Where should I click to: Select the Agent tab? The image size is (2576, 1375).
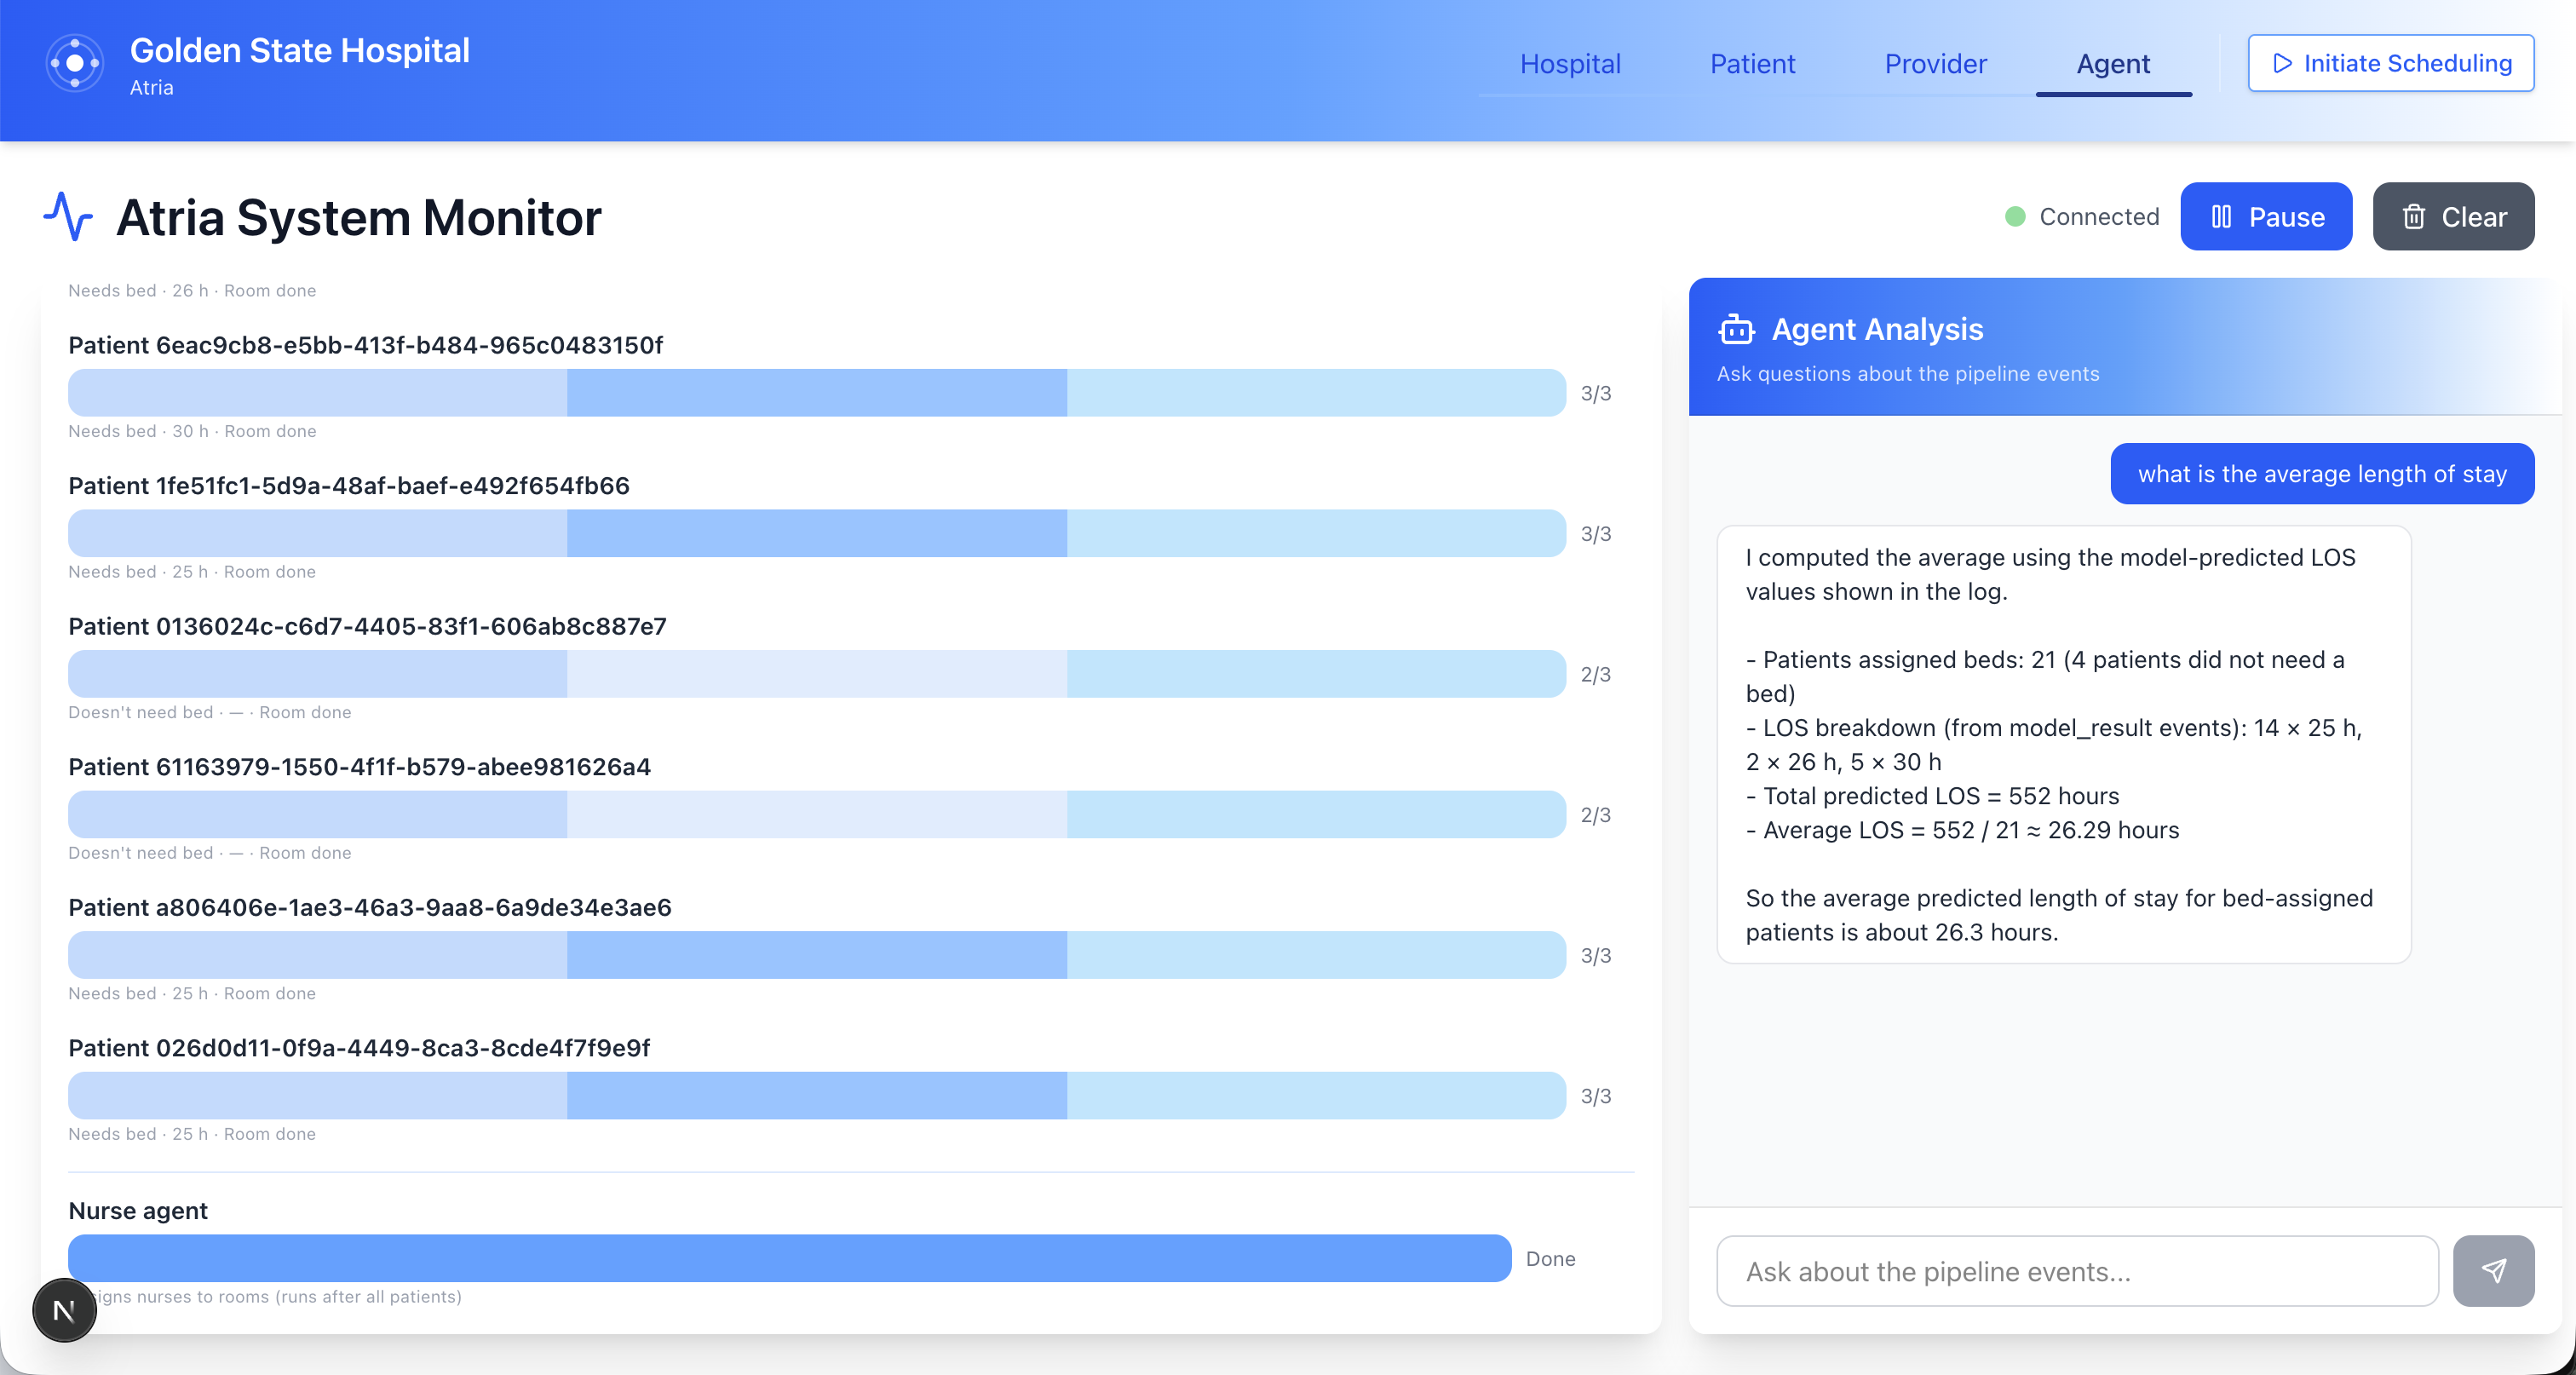pos(2112,64)
